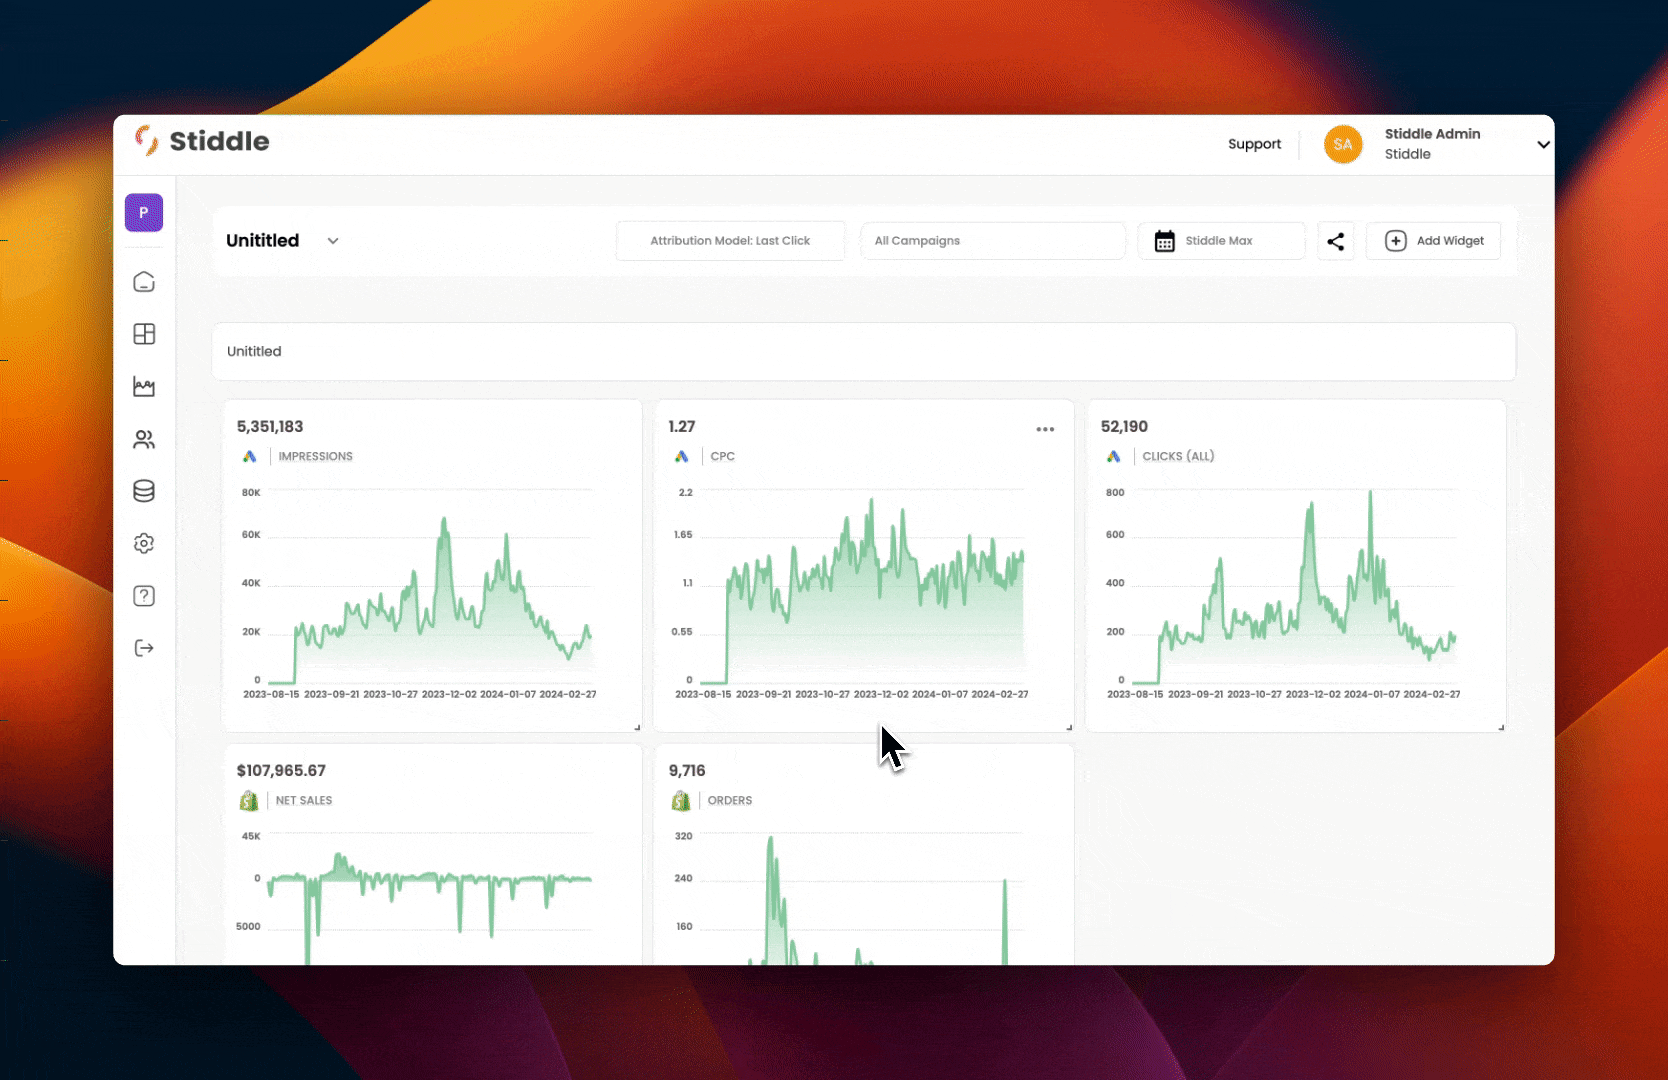Image resolution: width=1668 pixels, height=1080 pixels.
Task: Click the home icon in sidebar
Action: click(x=144, y=282)
